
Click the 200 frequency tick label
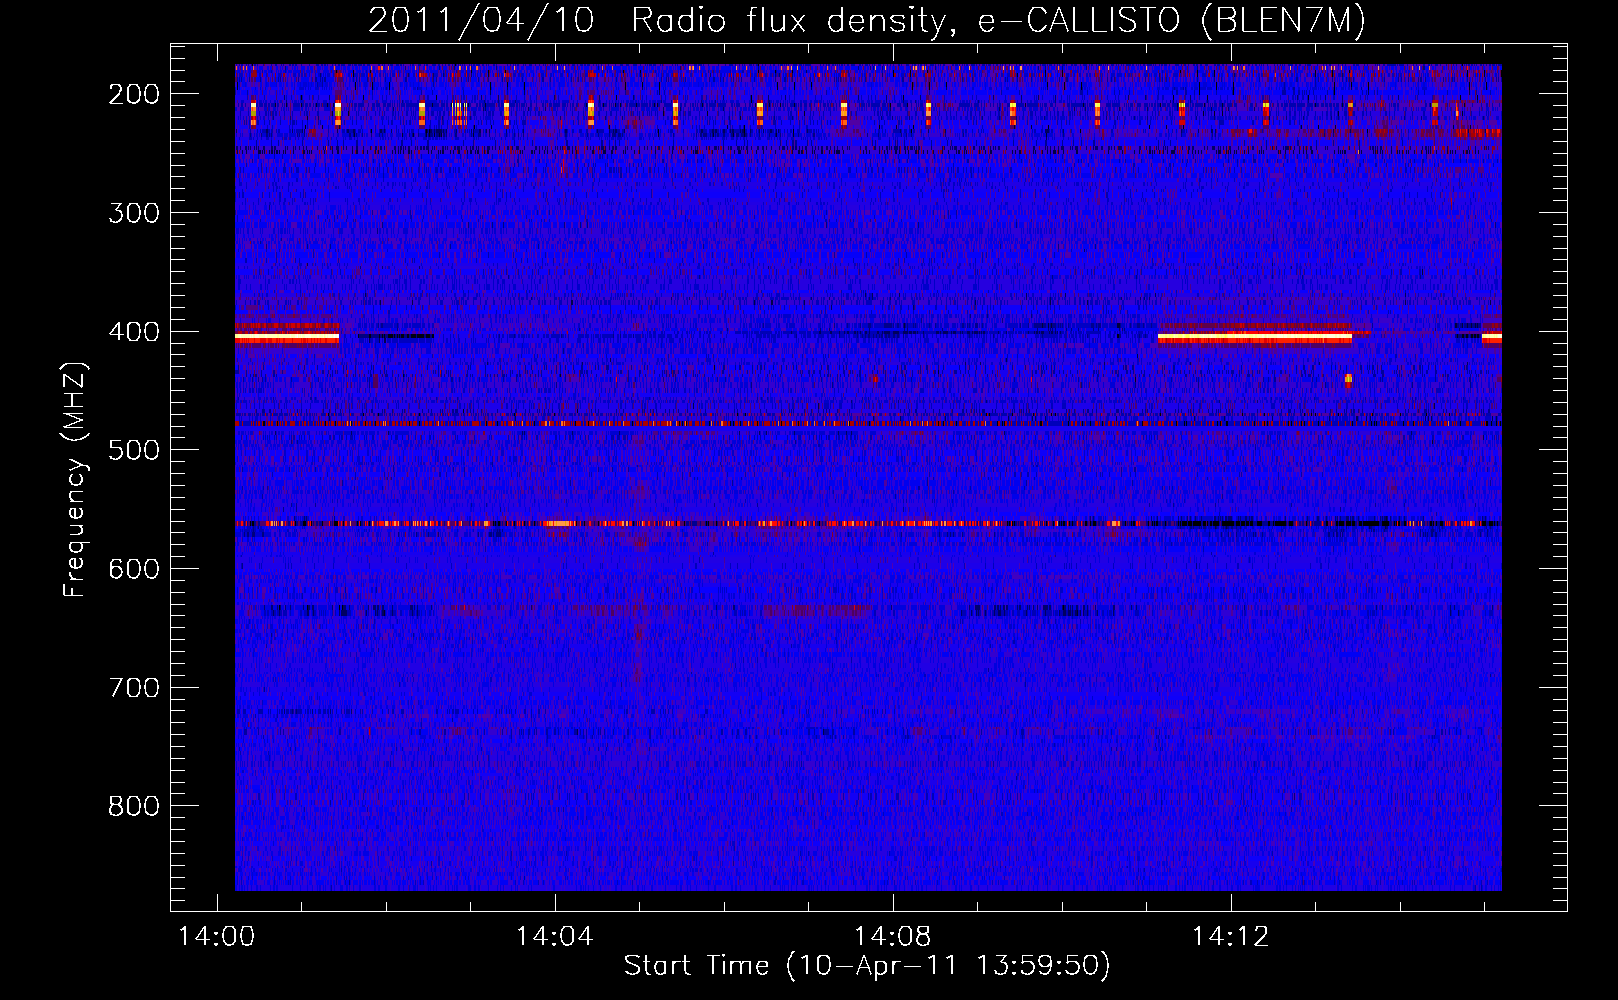pos(133,94)
